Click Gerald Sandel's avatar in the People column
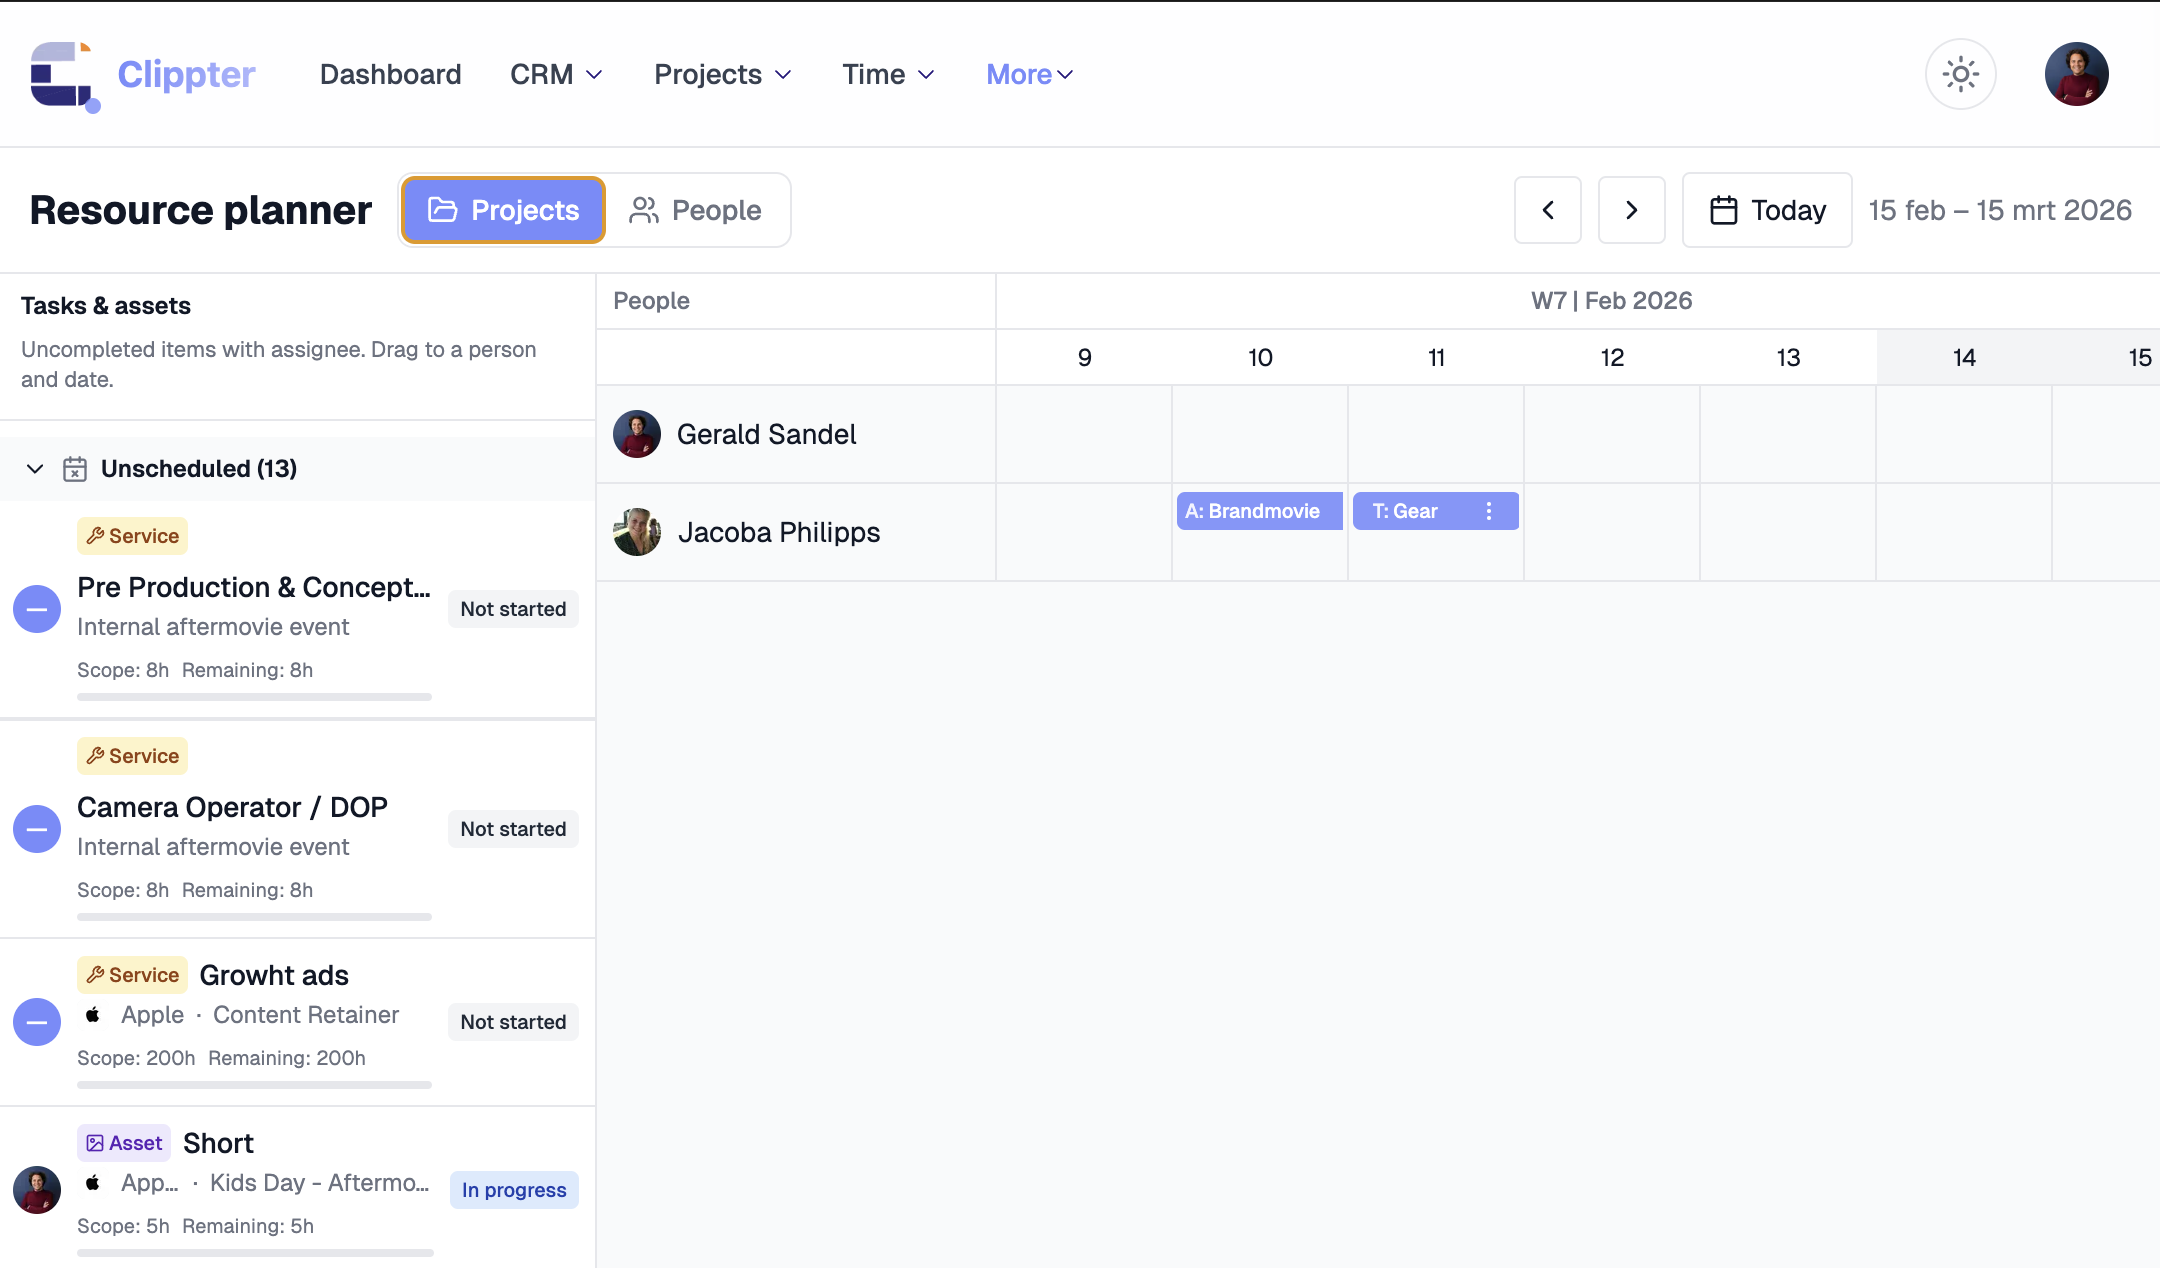The width and height of the screenshot is (2160, 1268). (637, 434)
